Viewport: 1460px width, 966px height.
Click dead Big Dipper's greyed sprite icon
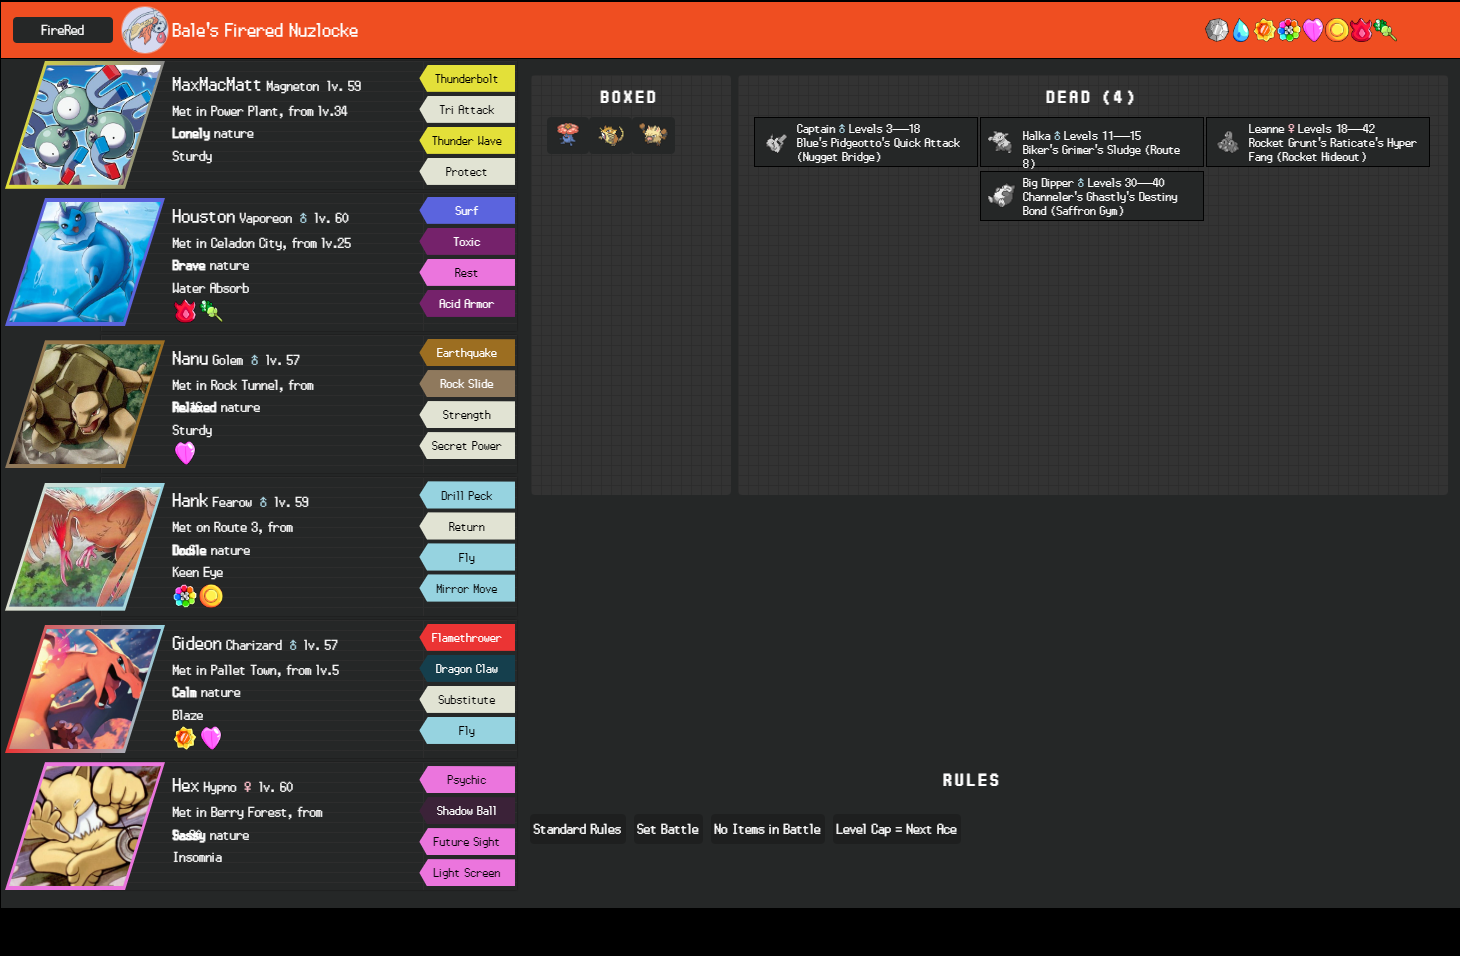(1001, 196)
